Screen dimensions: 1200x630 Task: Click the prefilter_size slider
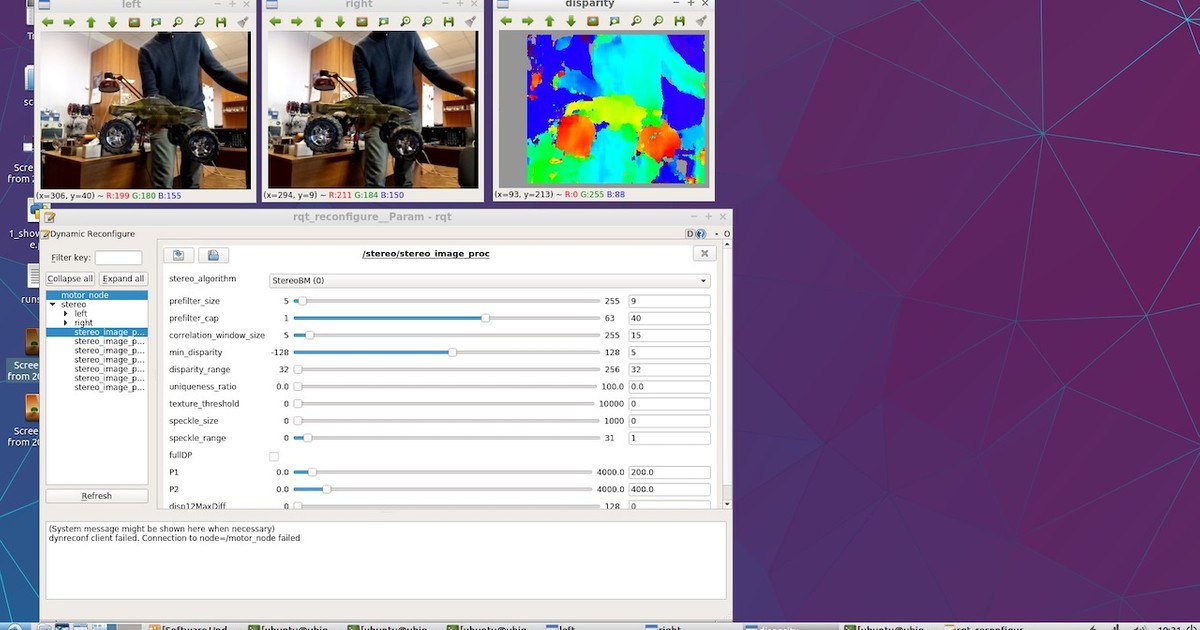pyautogui.click(x=446, y=301)
